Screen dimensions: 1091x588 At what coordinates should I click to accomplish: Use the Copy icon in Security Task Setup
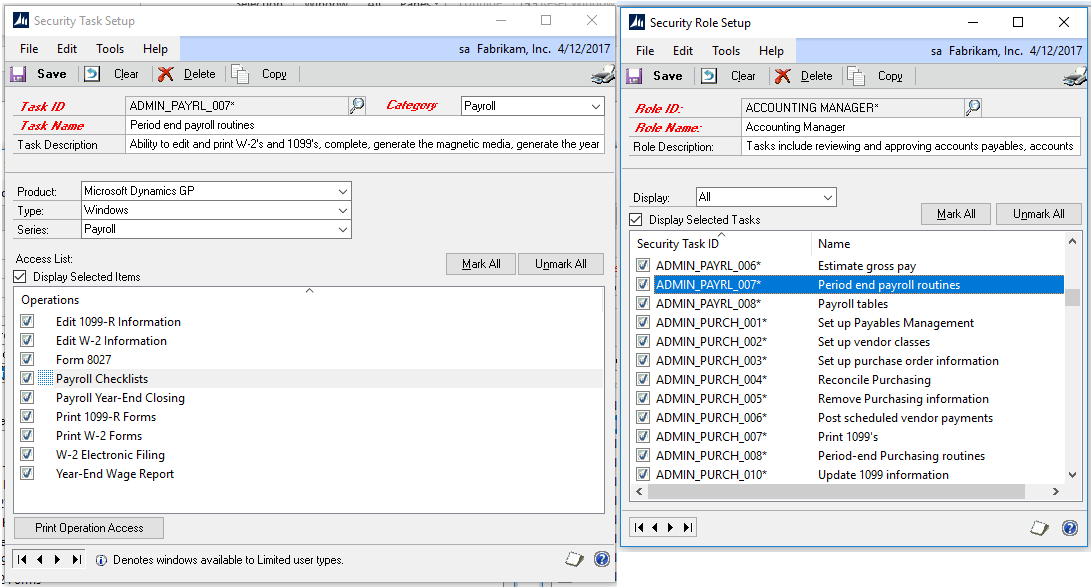[240, 73]
